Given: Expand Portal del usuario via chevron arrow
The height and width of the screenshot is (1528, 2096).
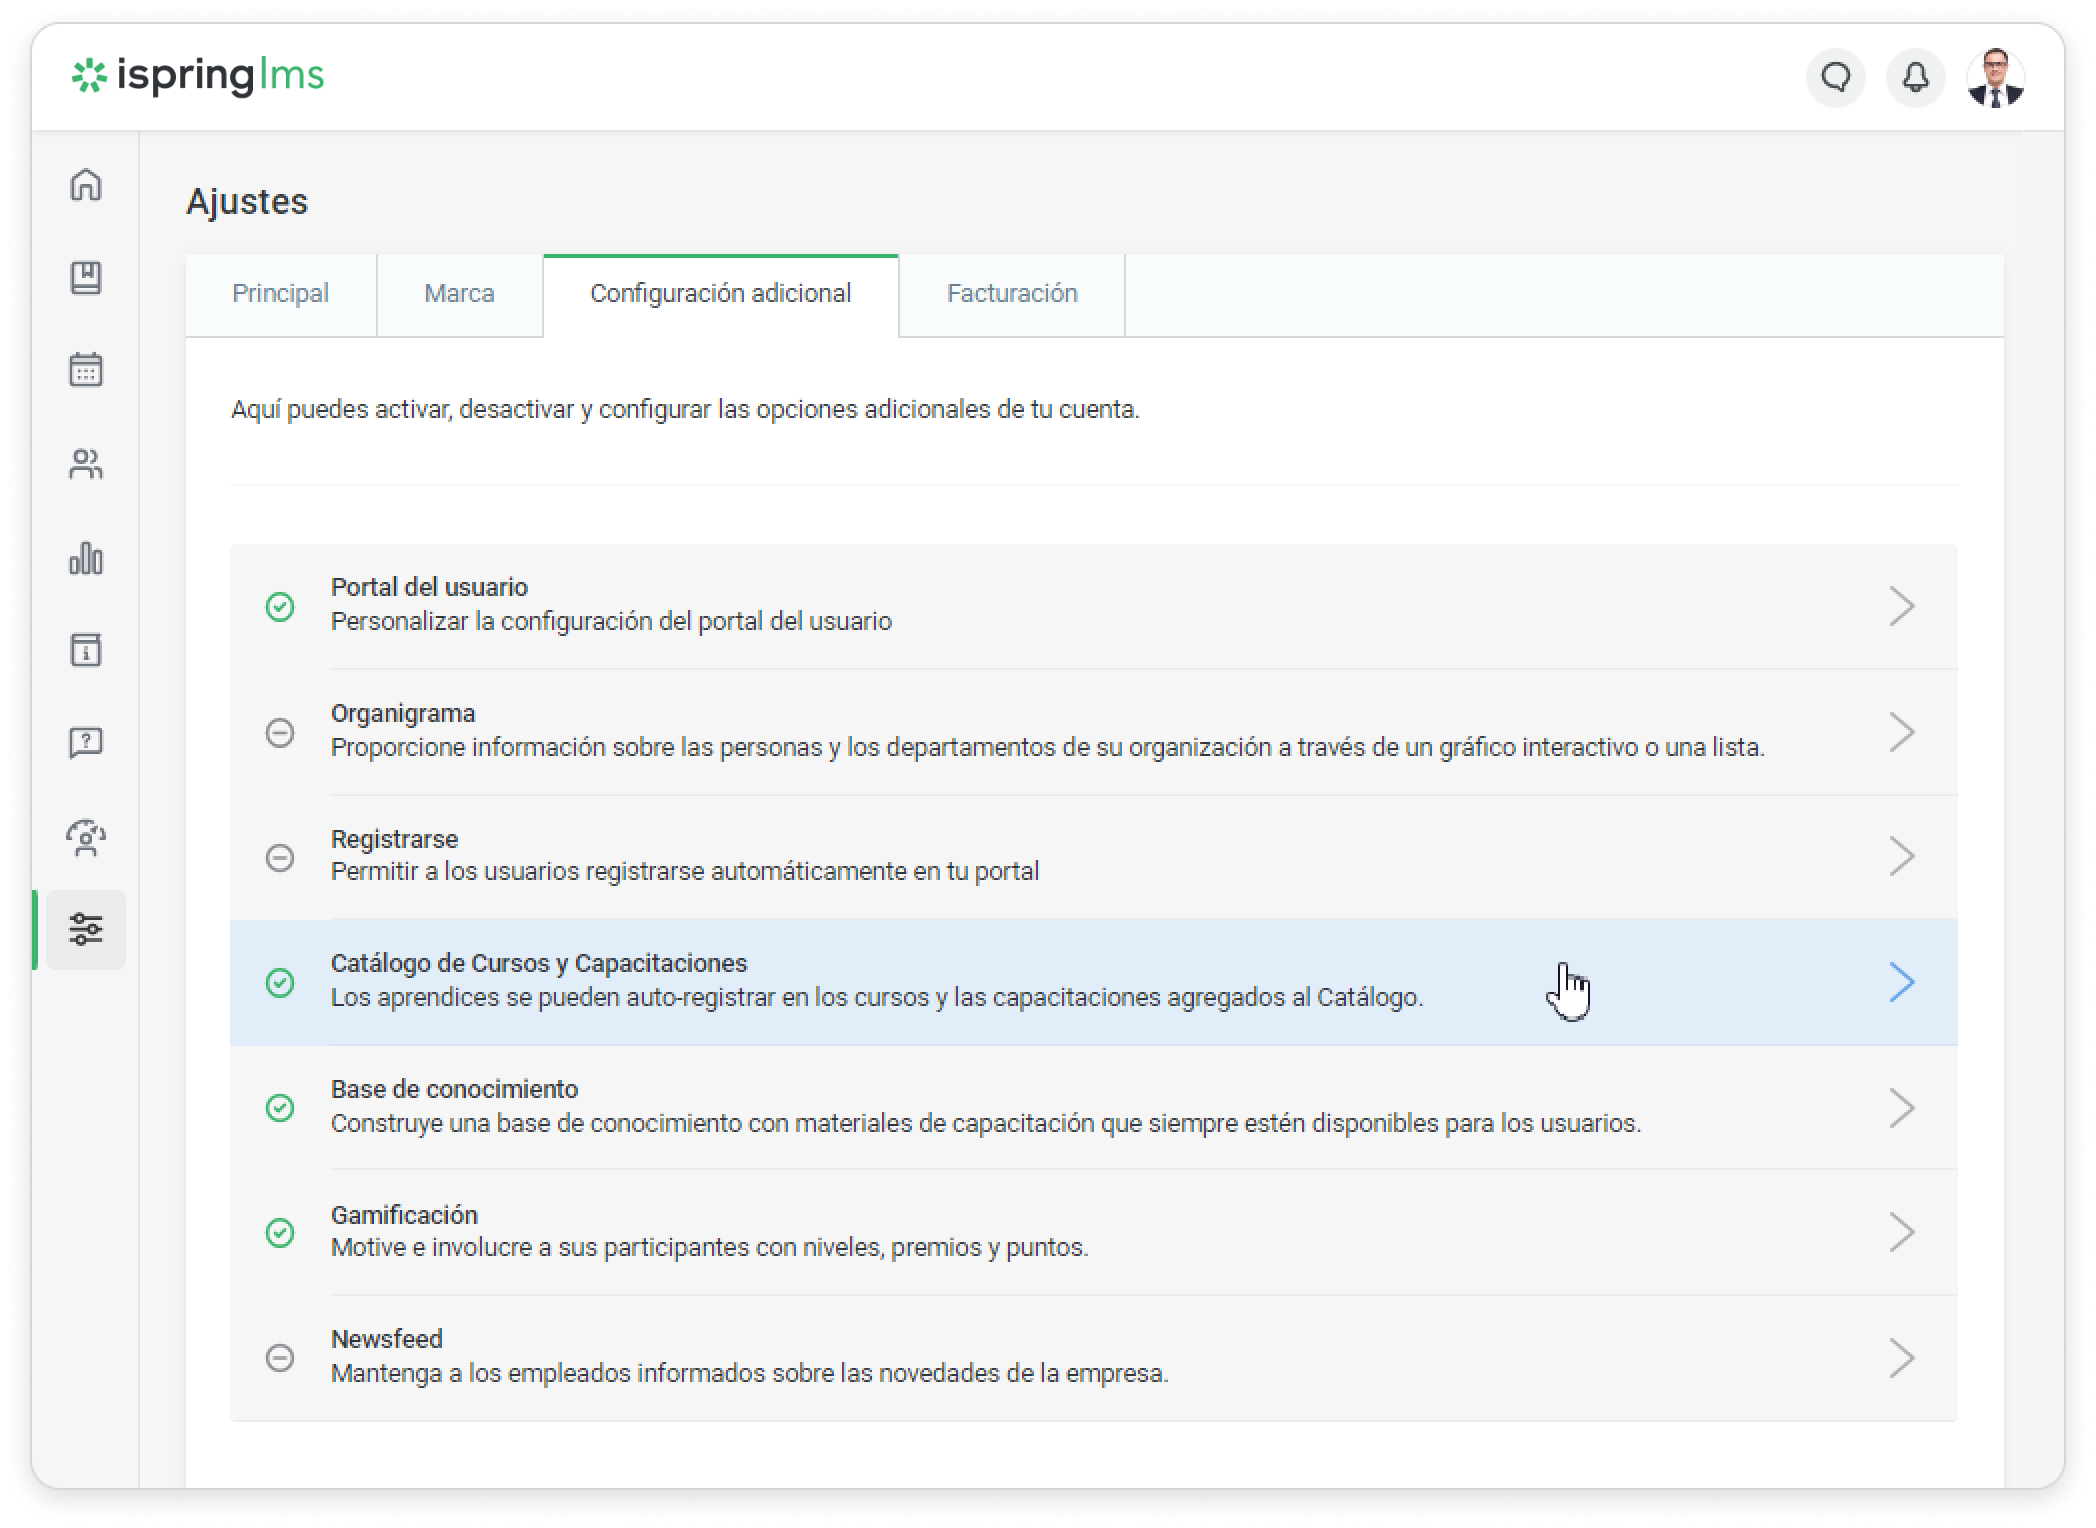Looking at the screenshot, I should point(1901,606).
